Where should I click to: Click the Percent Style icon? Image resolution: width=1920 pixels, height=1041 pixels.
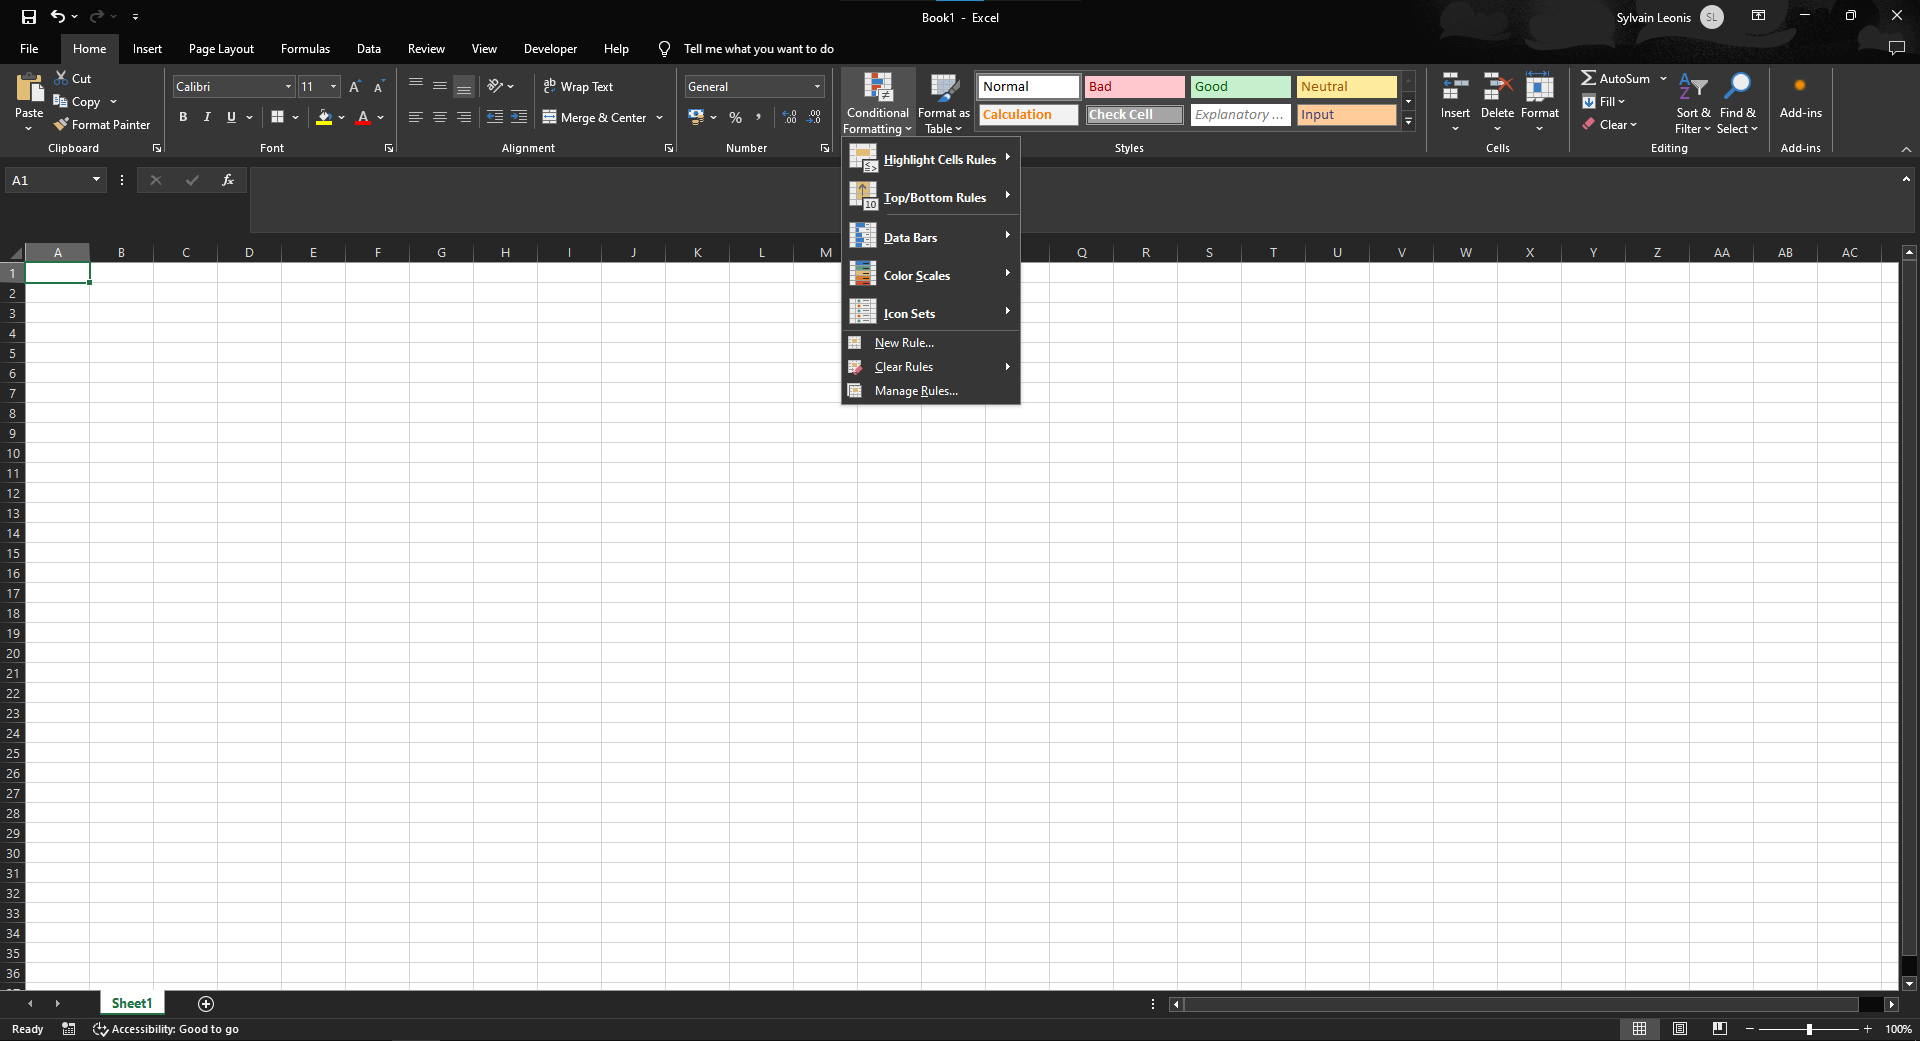pyautogui.click(x=736, y=117)
